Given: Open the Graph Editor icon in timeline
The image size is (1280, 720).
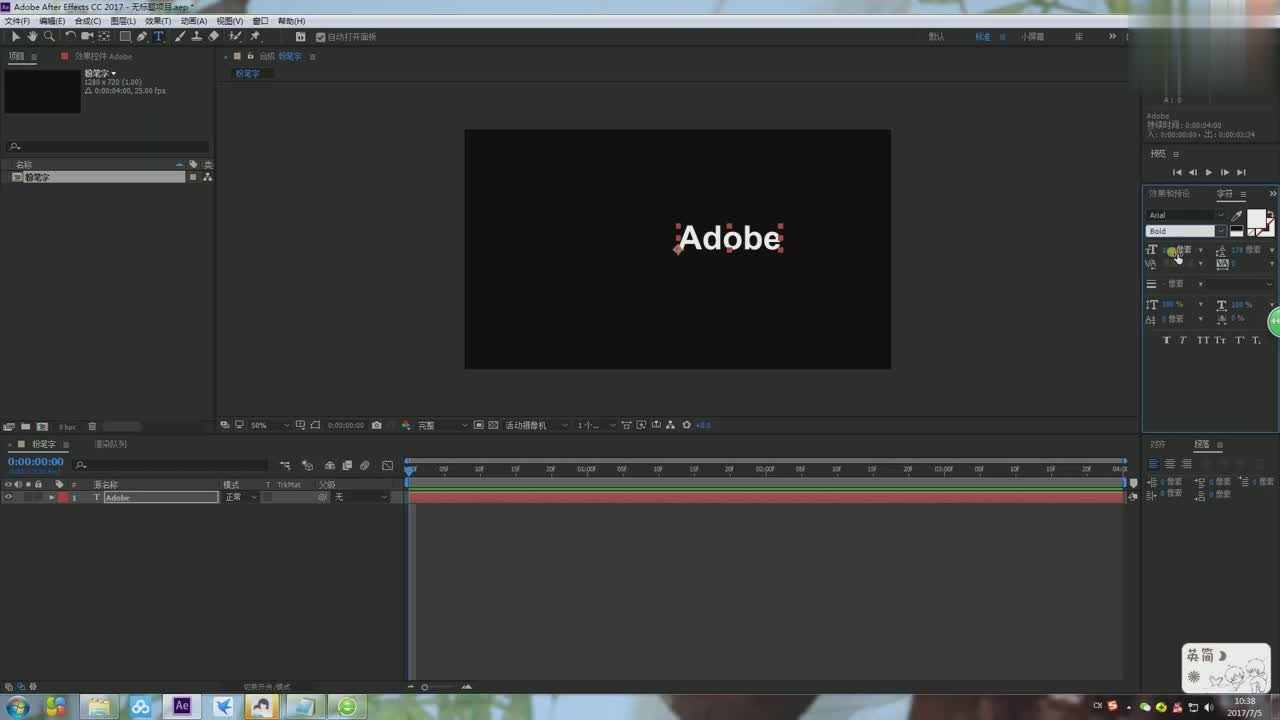Looking at the screenshot, I should [x=388, y=465].
